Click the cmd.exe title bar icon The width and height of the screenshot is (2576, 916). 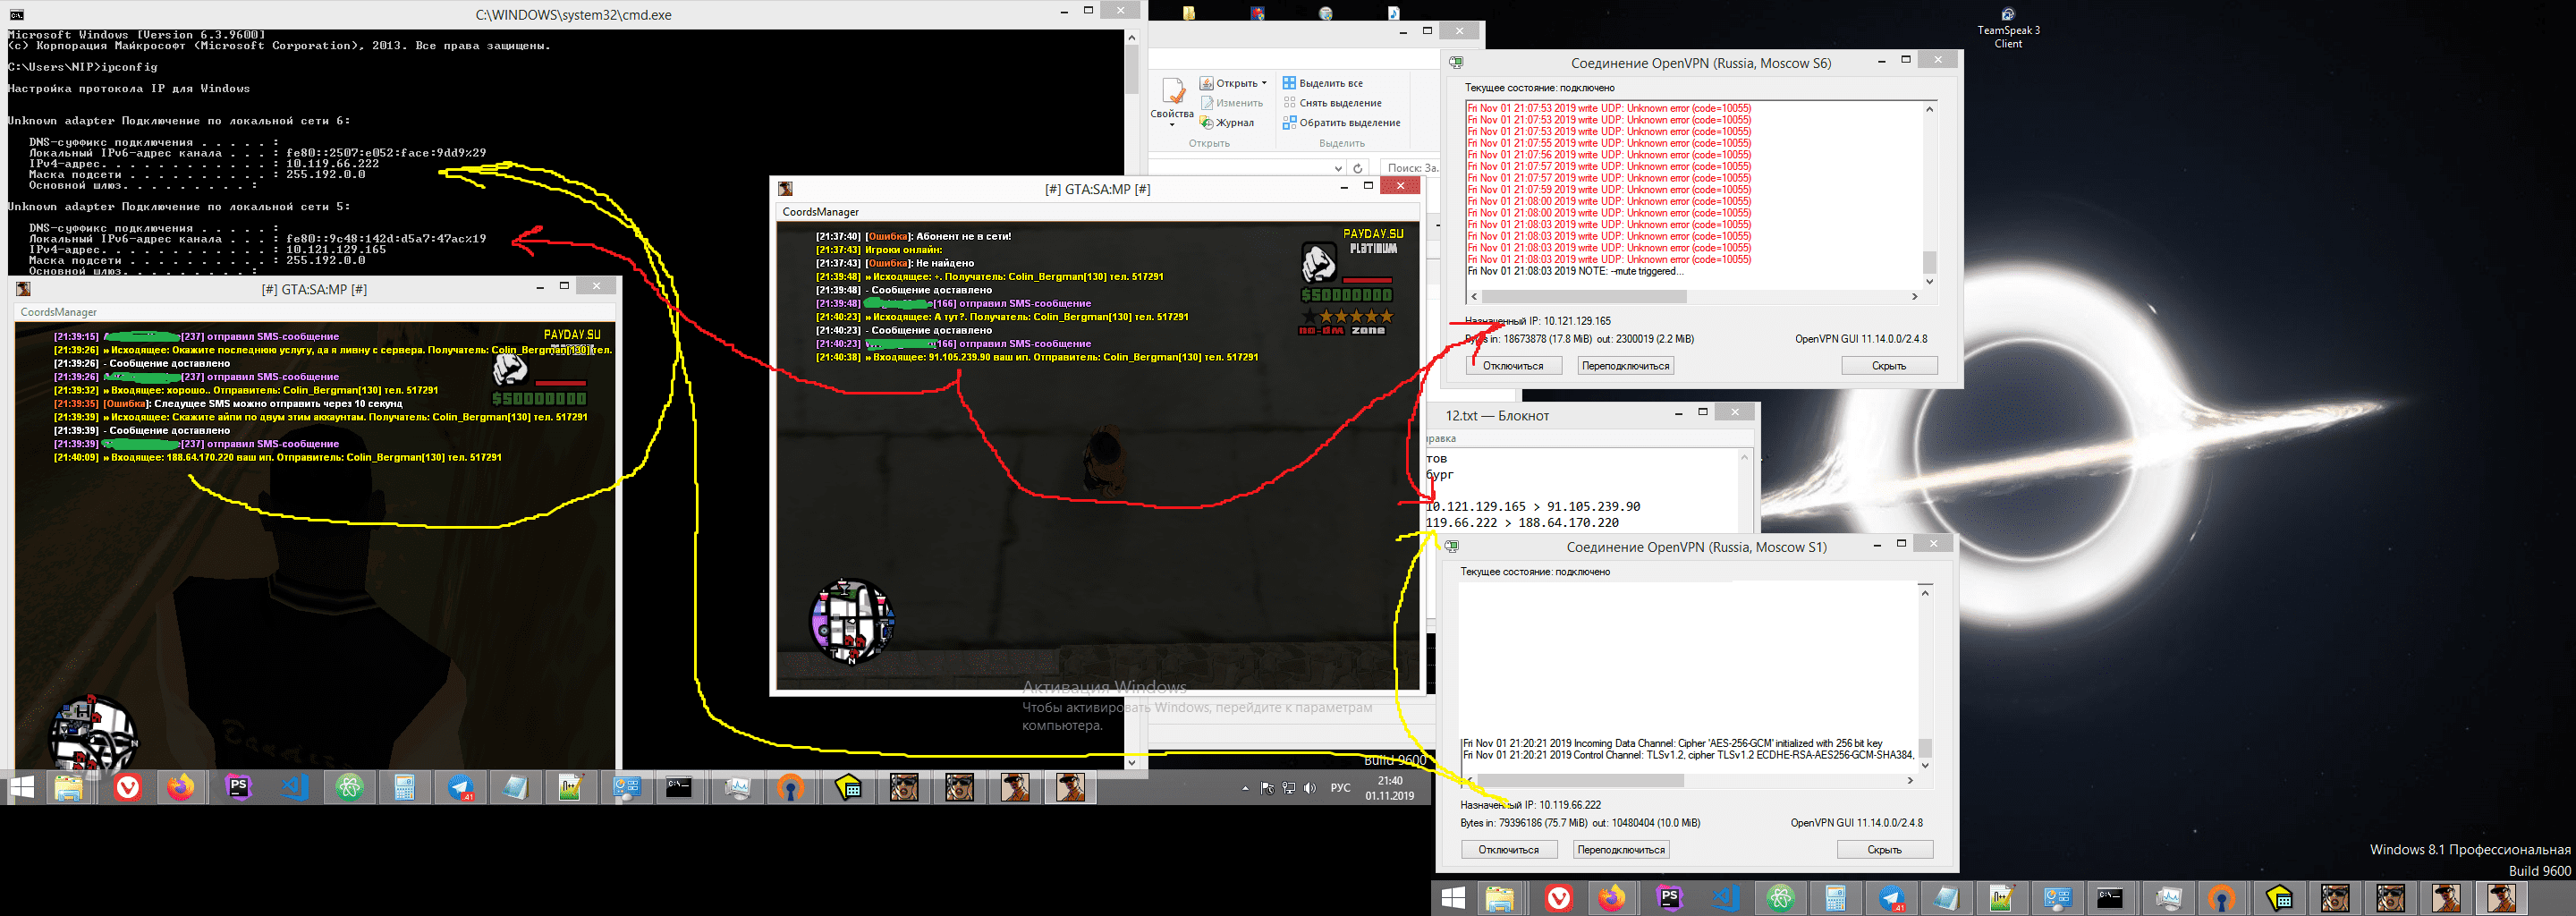coord(16,14)
